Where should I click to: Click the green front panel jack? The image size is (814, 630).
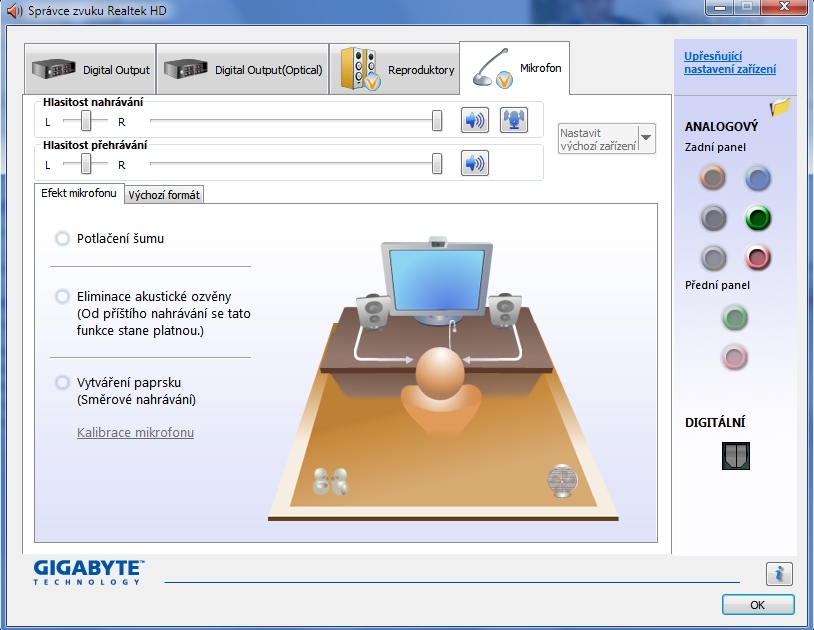pyautogui.click(x=735, y=318)
